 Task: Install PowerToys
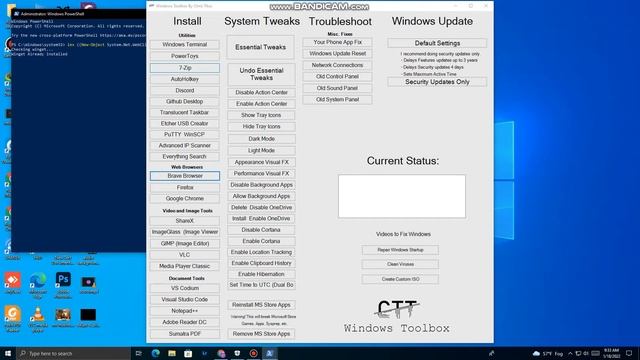click(x=185, y=56)
